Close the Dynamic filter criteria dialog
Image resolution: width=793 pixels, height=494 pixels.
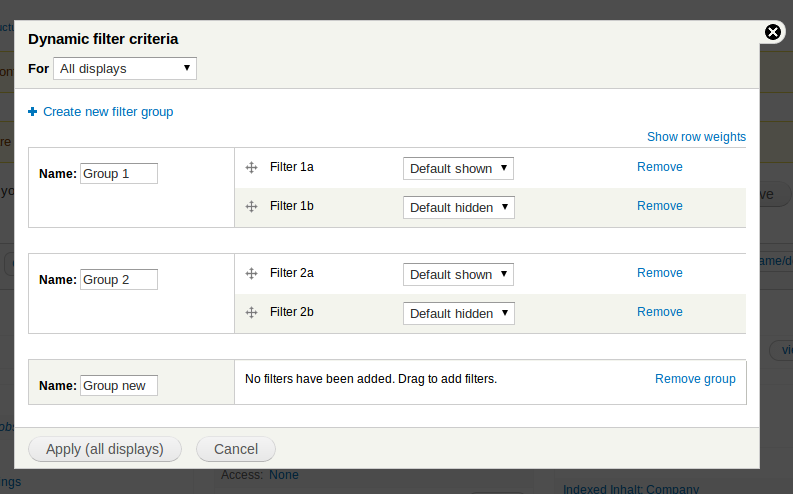tap(773, 32)
